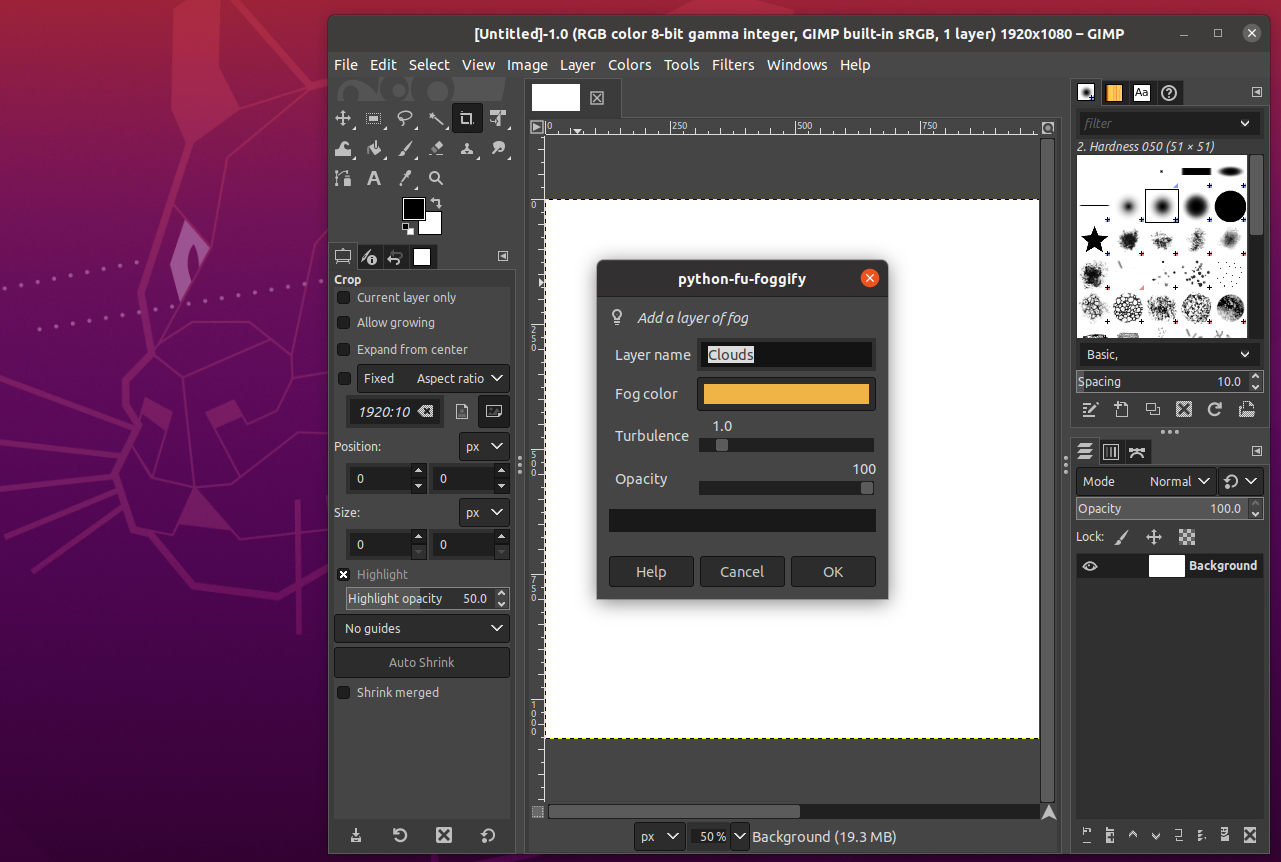Image resolution: width=1281 pixels, height=862 pixels.
Task: Choose the Eraser tool
Action: (436, 148)
